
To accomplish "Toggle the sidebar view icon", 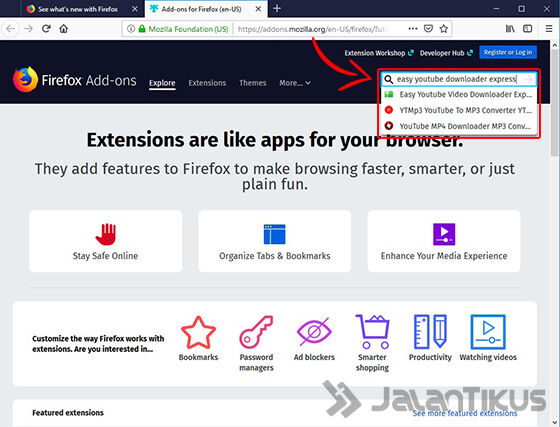I will (528, 29).
